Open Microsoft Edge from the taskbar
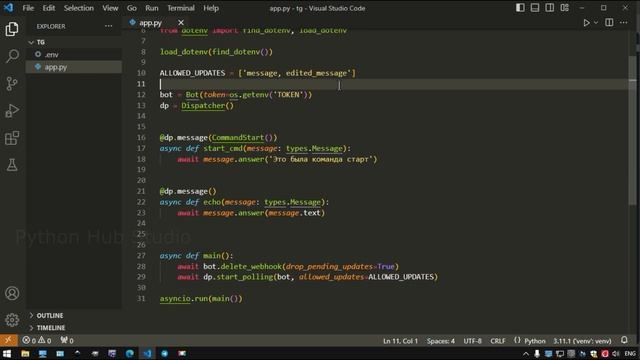 130,353
